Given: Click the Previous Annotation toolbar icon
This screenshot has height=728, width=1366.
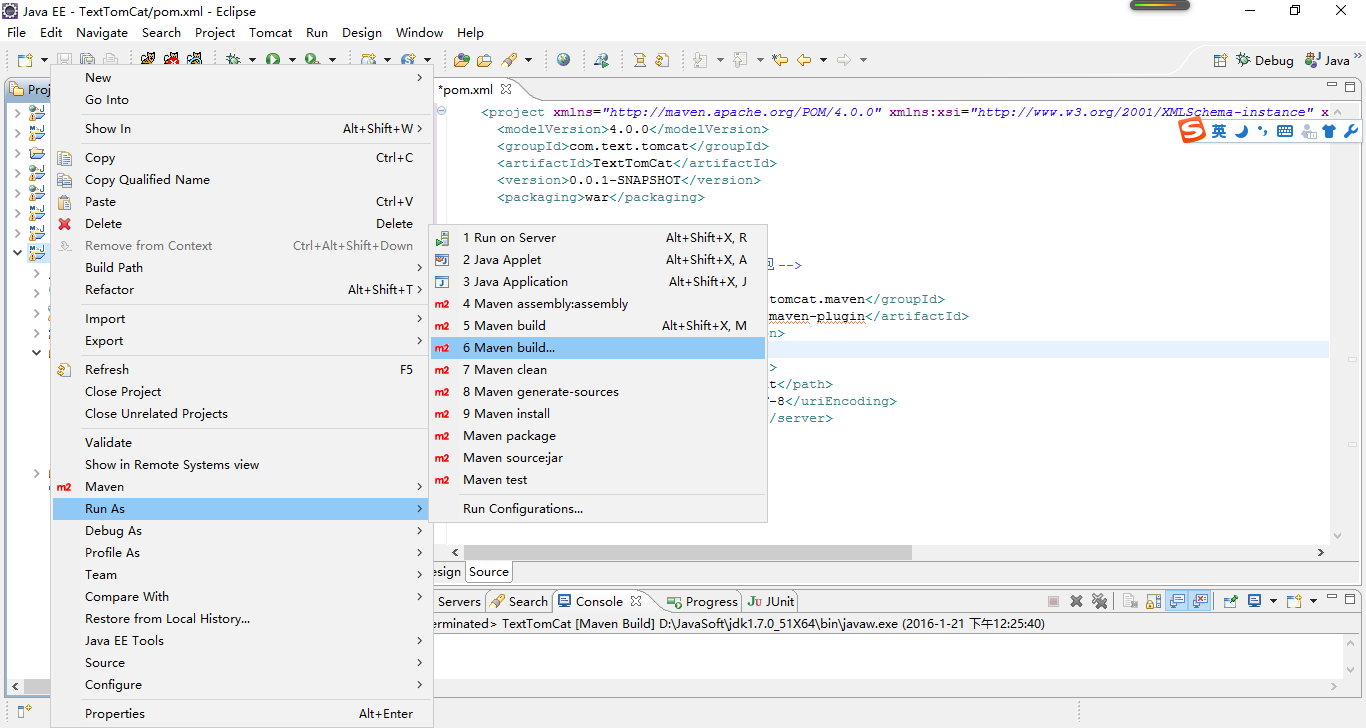Looking at the screenshot, I should [x=740, y=60].
